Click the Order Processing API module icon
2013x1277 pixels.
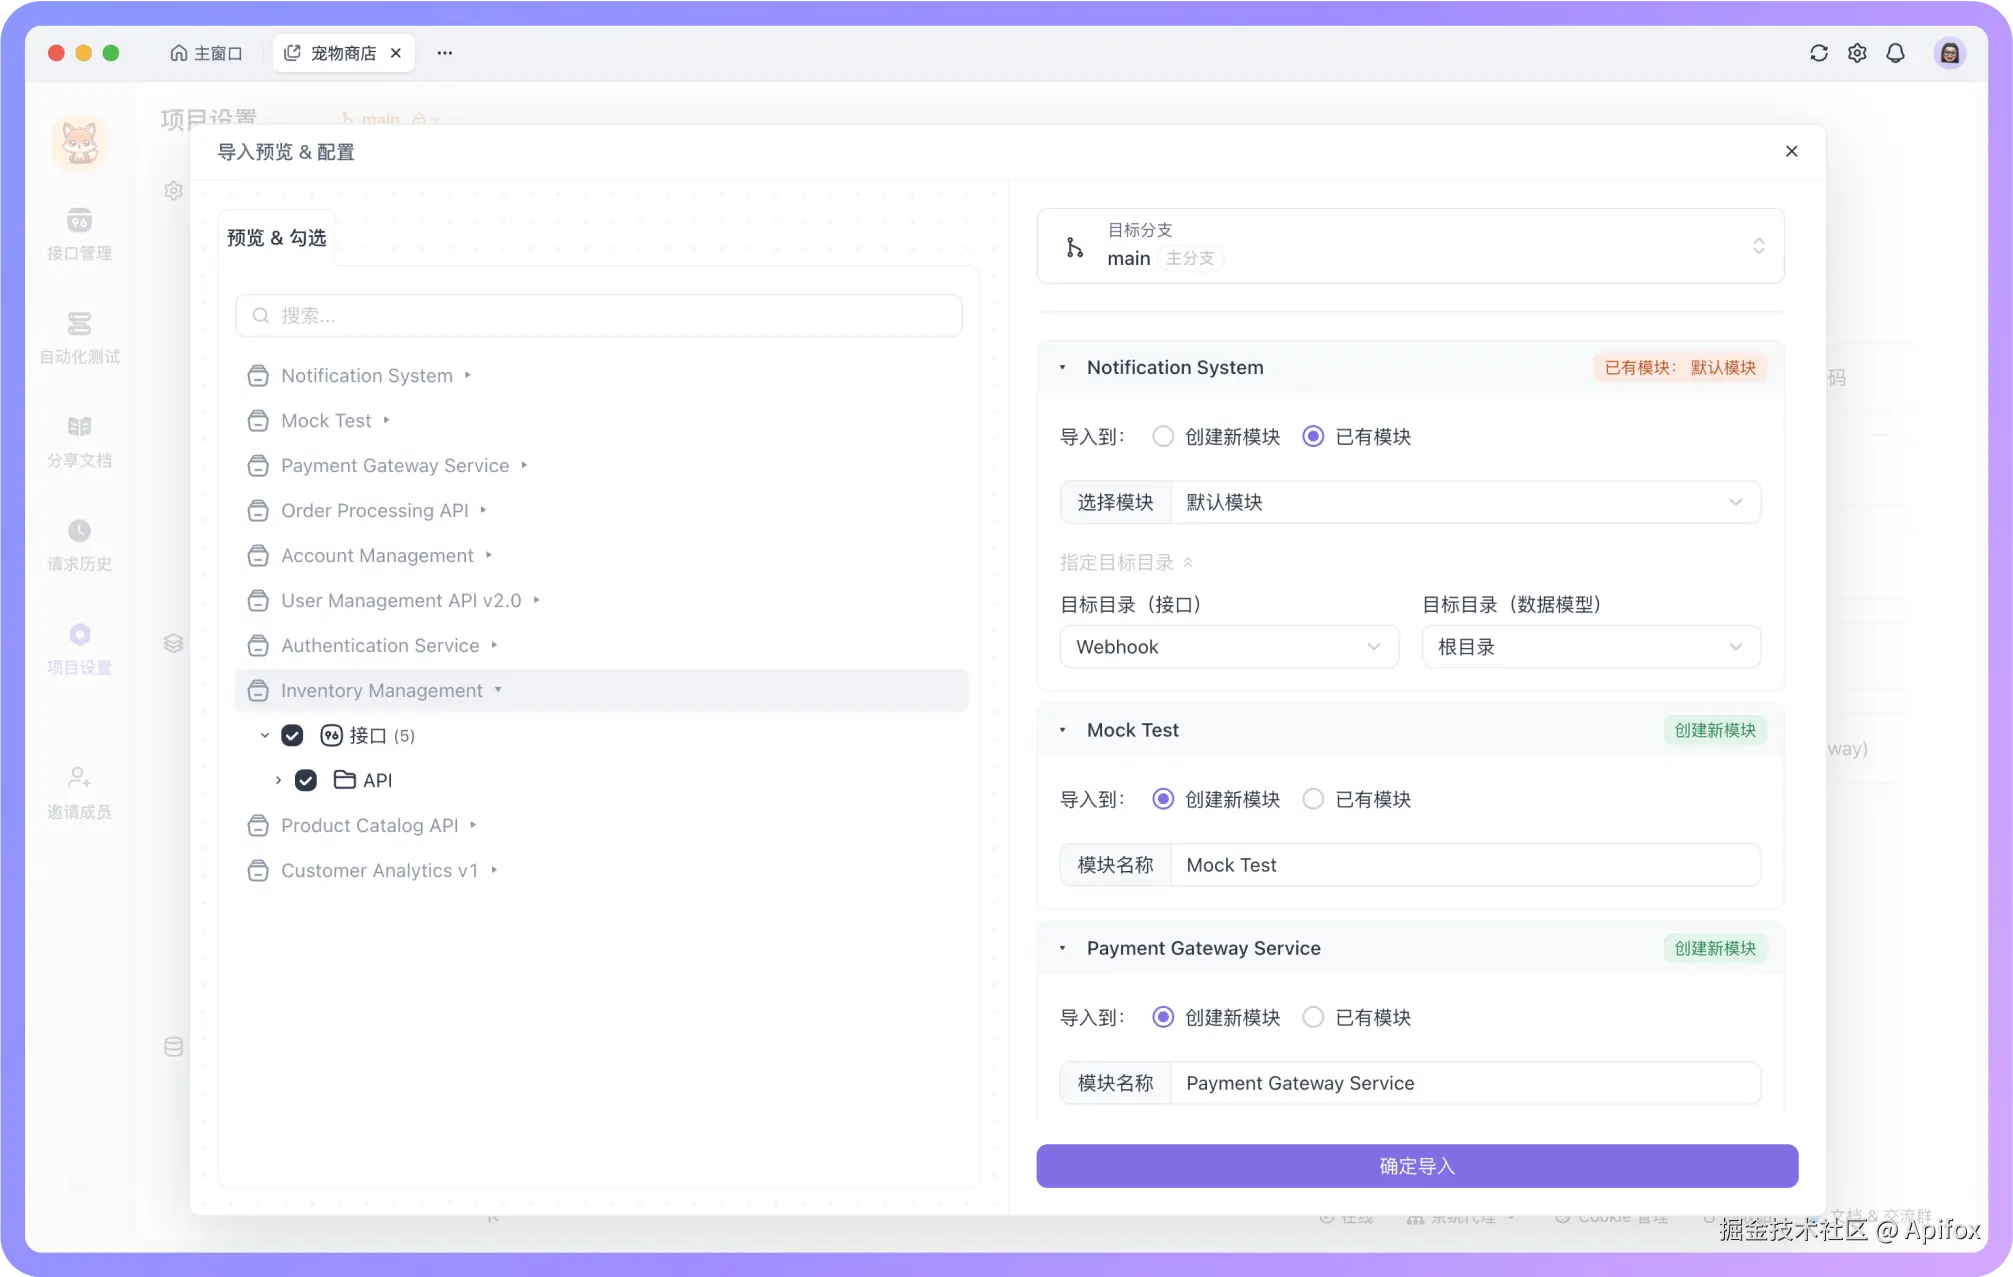[258, 510]
